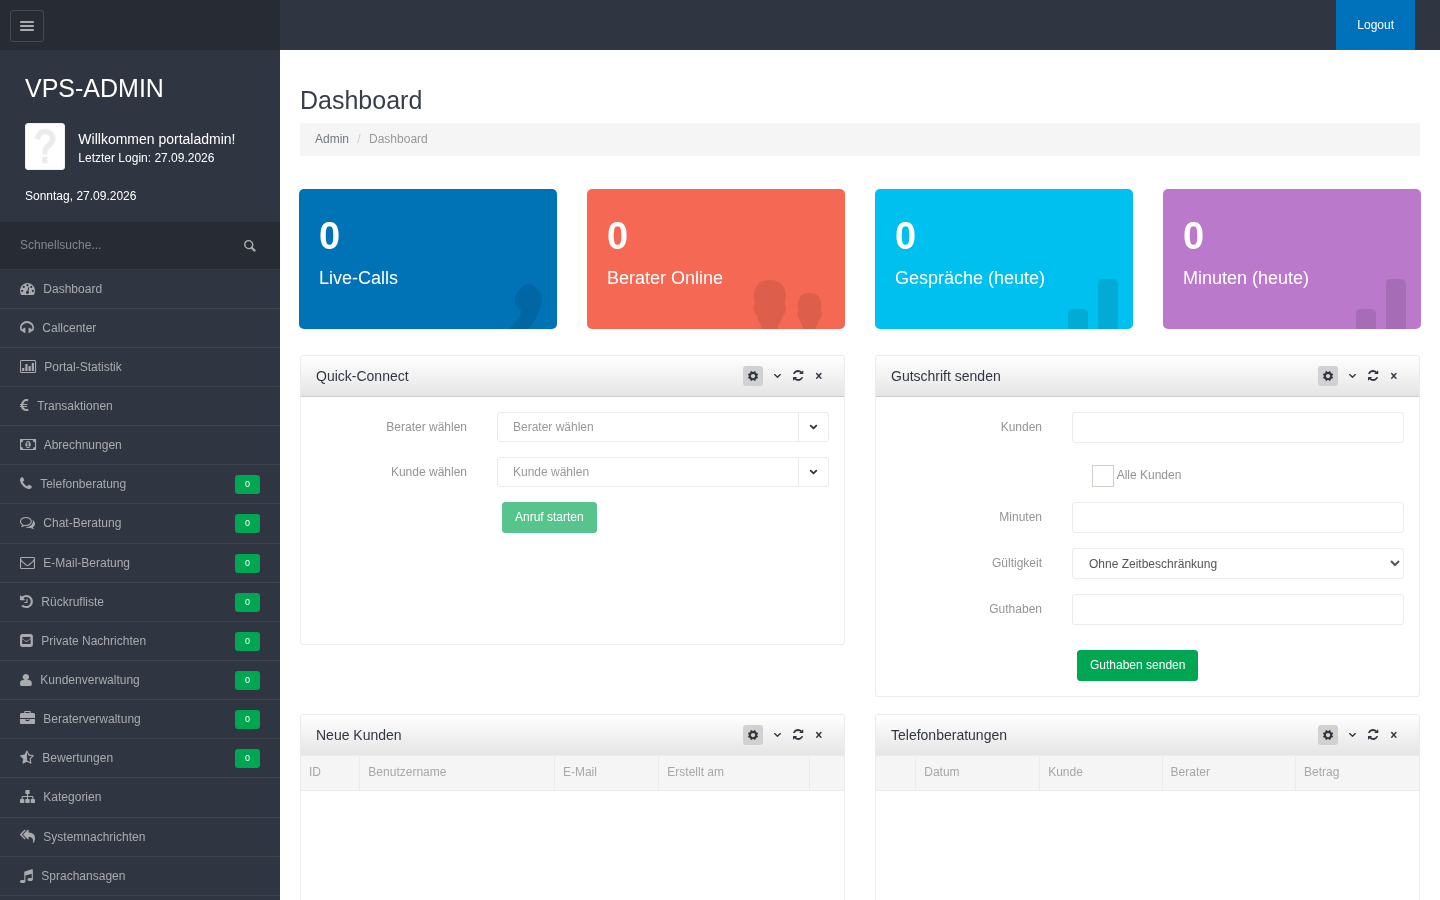
Task: Open settings gear of Quick-Connect panel
Action: (753, 376)
